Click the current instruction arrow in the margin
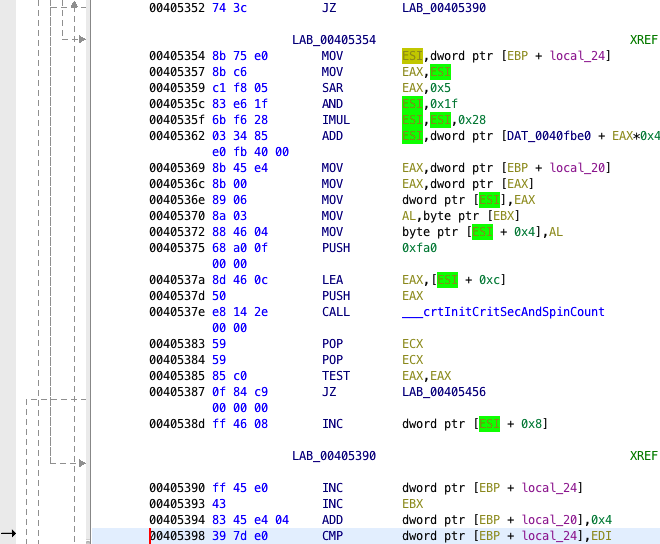This screenshot has width=660, height=544. (9, 536)
